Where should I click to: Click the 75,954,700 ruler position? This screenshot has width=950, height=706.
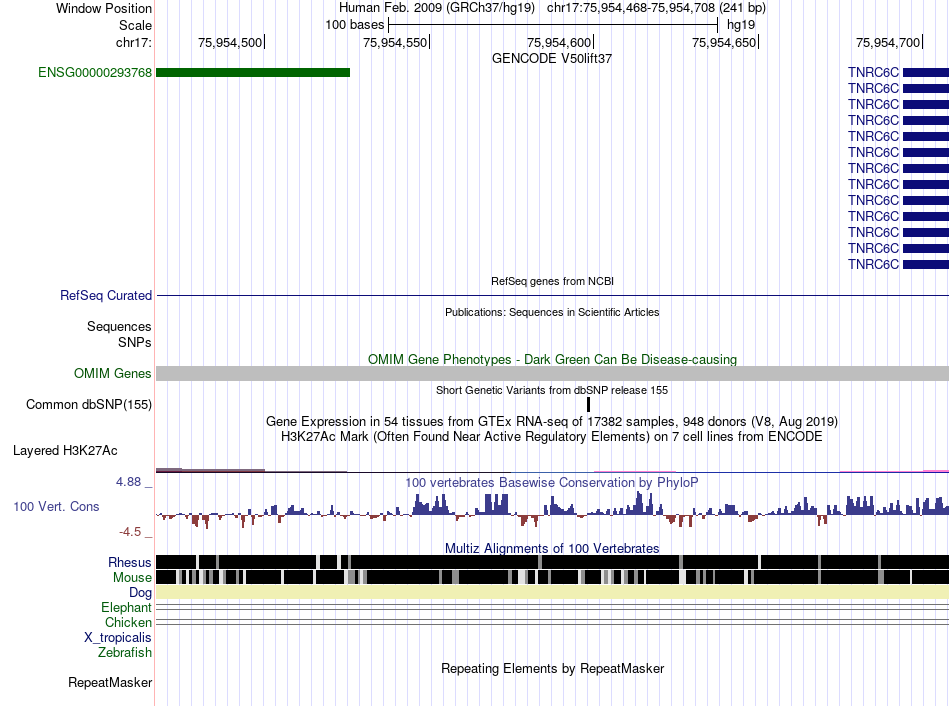[889, 42]
